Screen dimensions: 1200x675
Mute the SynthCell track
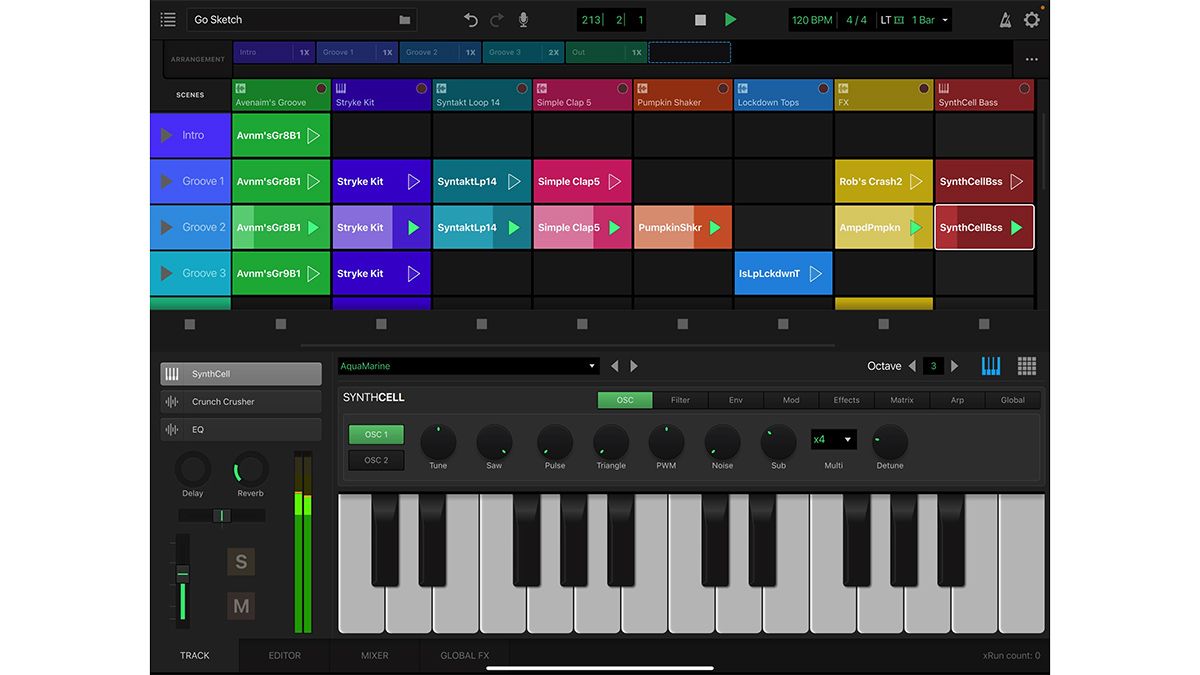pos(240,605)
